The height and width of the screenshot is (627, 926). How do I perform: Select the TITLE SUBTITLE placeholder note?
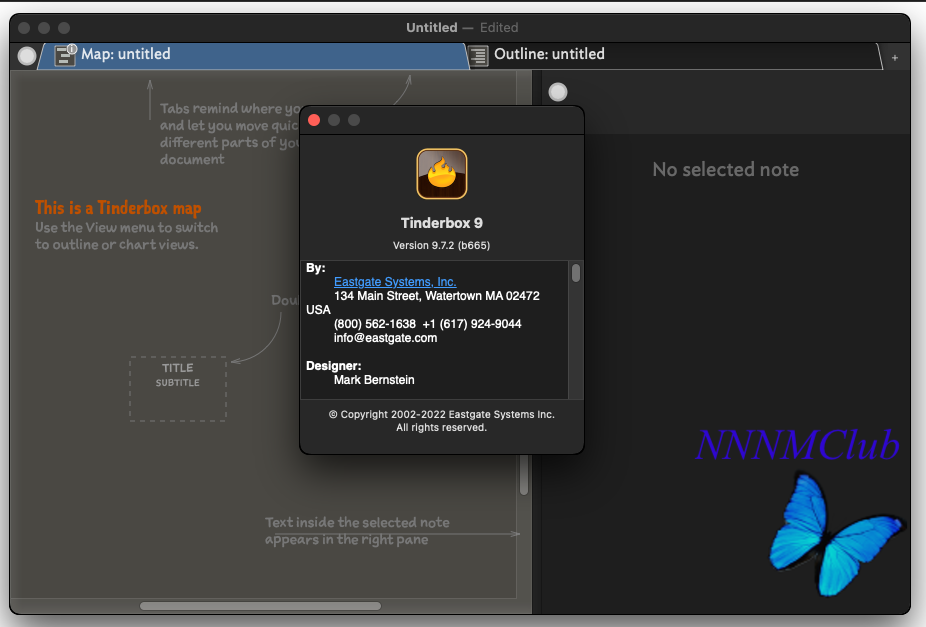pyautogui.click(x=178, y=388)
